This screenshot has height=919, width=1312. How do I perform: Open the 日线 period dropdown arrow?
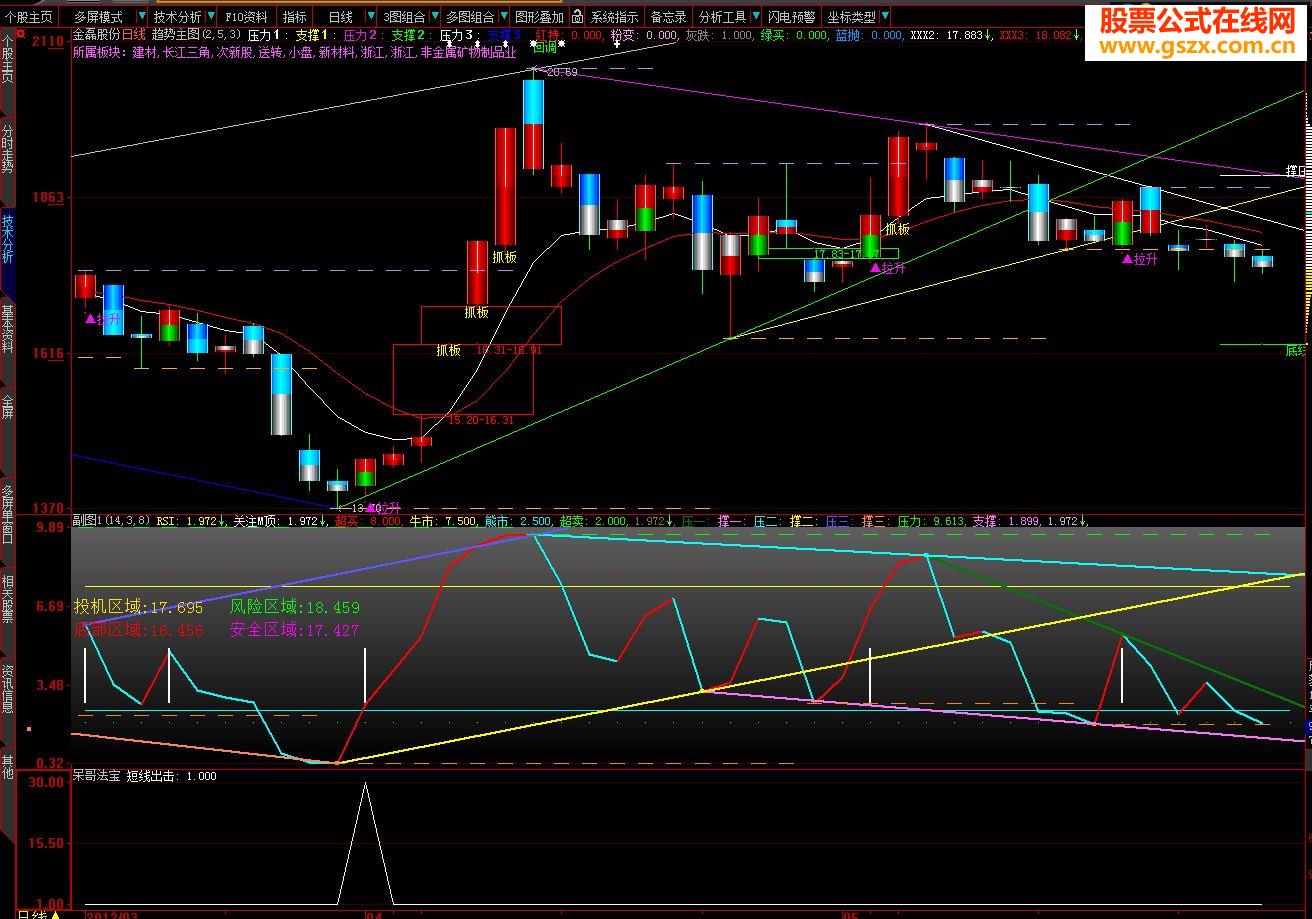coord(371,17)
